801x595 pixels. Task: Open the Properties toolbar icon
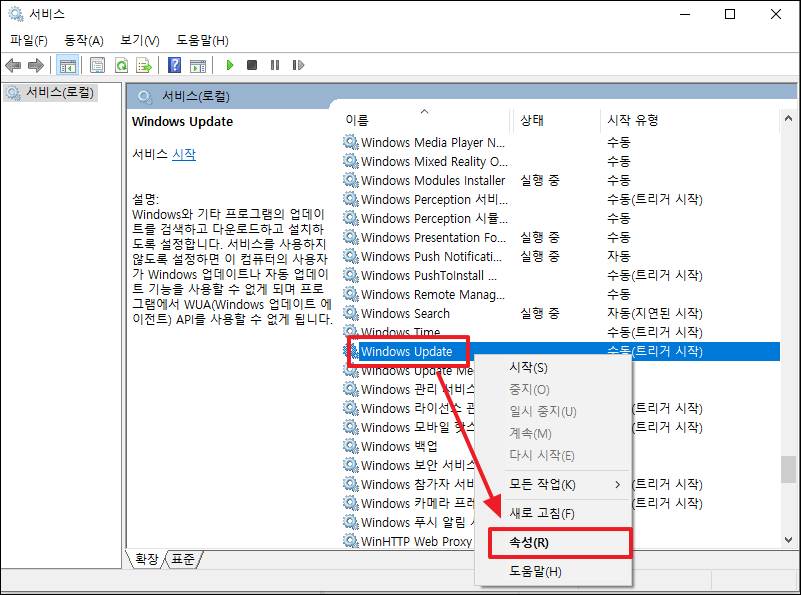pyautogui.click(x=98, y=65)
